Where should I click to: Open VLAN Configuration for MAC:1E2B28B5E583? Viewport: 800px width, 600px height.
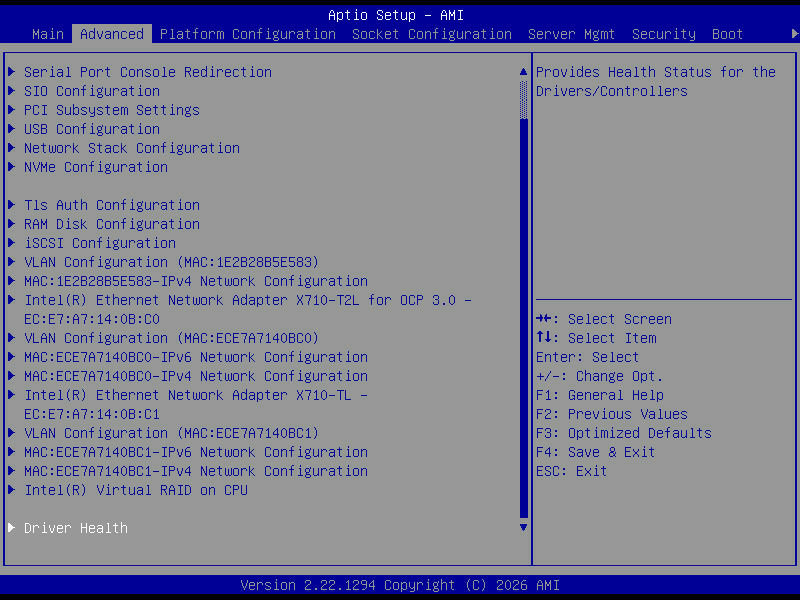pyautogui.click(x=171, y=262)
